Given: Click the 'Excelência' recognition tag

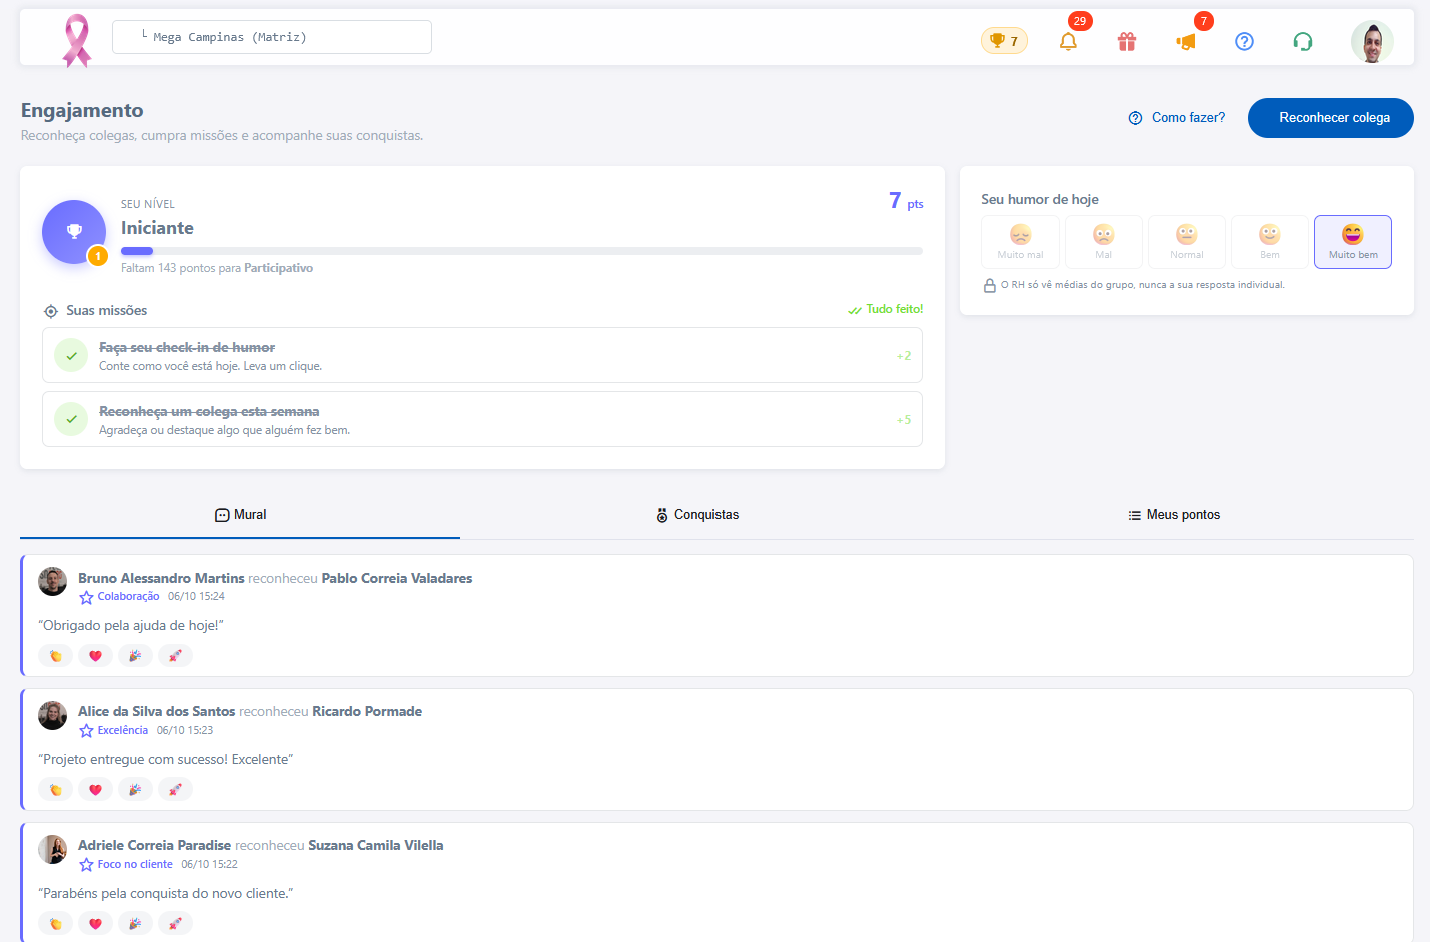Looking at the screenshot, I should point(114,731).
